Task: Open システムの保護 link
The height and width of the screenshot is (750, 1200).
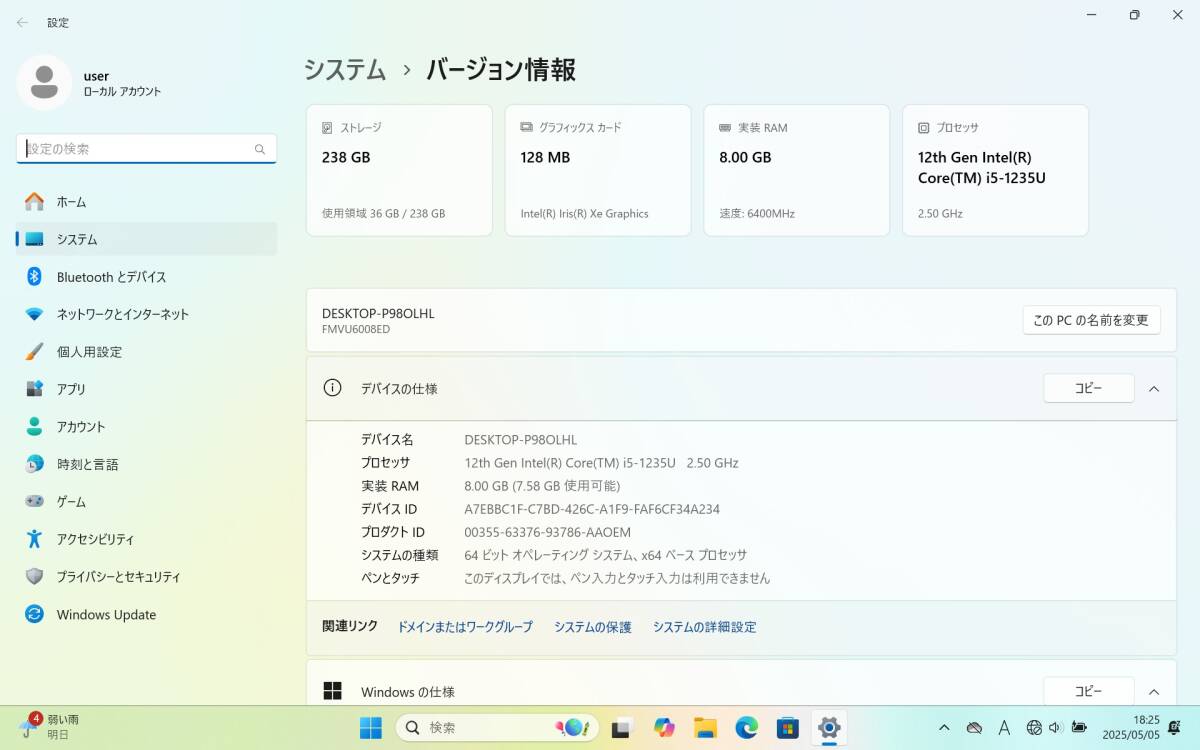Action: (x=593, y=627)
